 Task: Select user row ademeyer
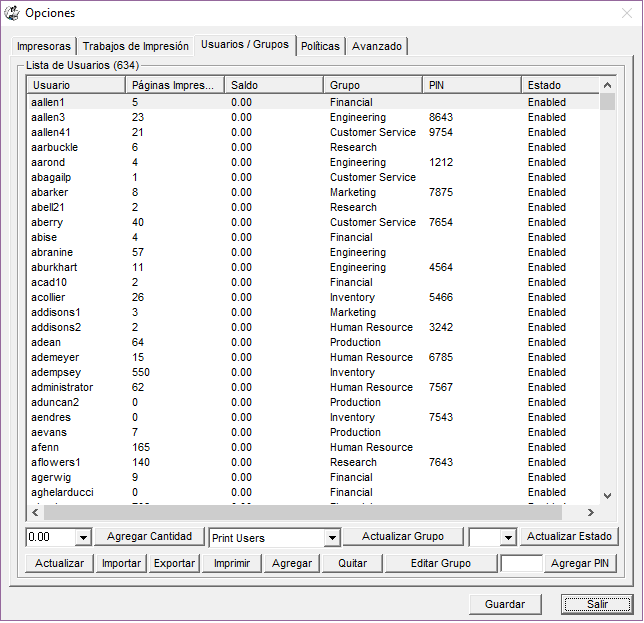[x=313, y=357]
